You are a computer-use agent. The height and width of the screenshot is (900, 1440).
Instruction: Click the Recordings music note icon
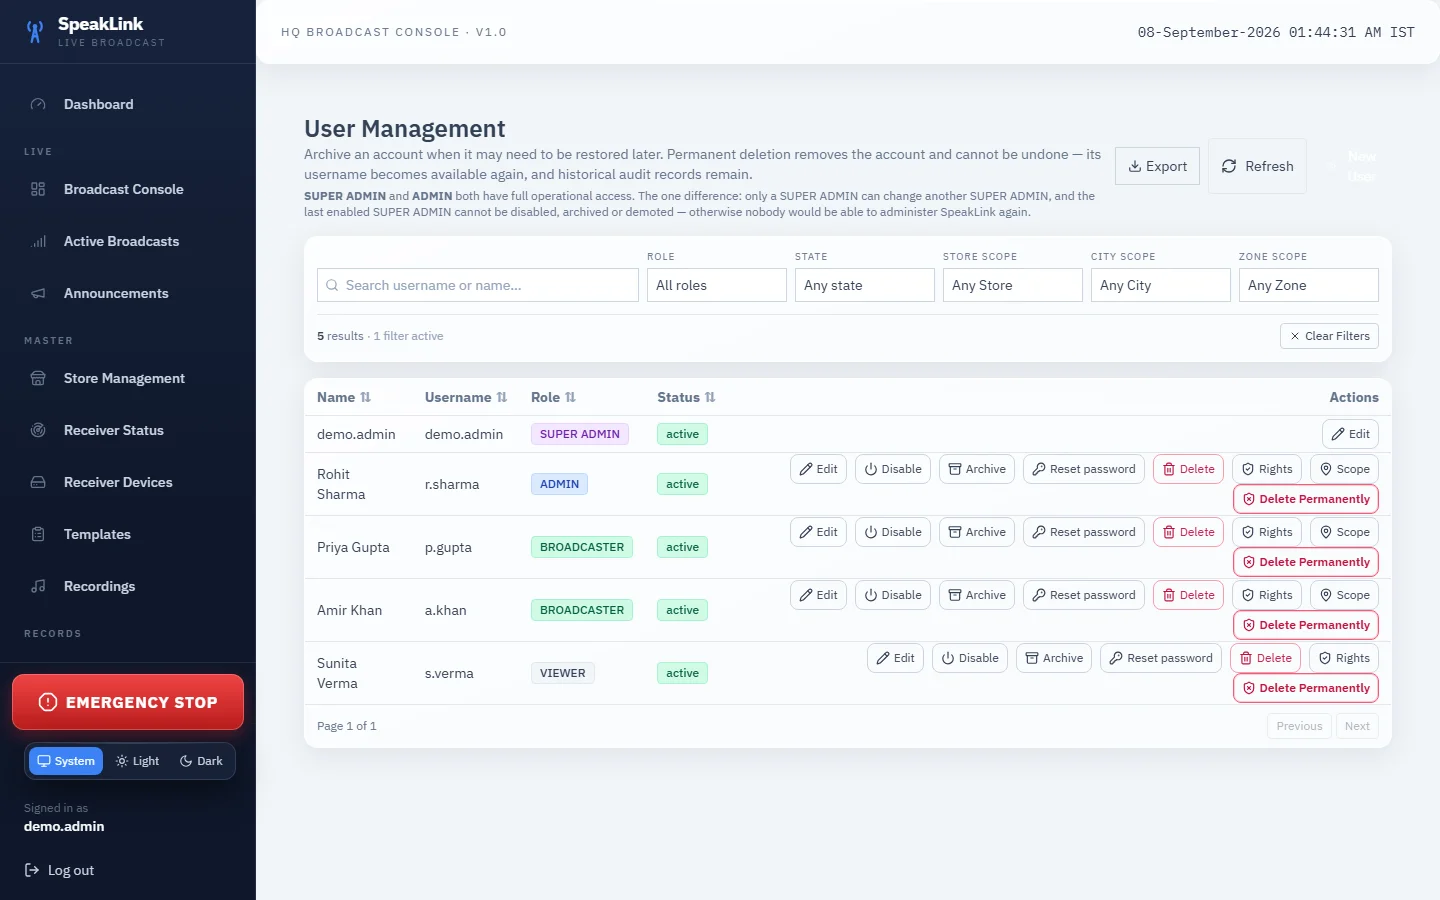[x=38, y=586]
